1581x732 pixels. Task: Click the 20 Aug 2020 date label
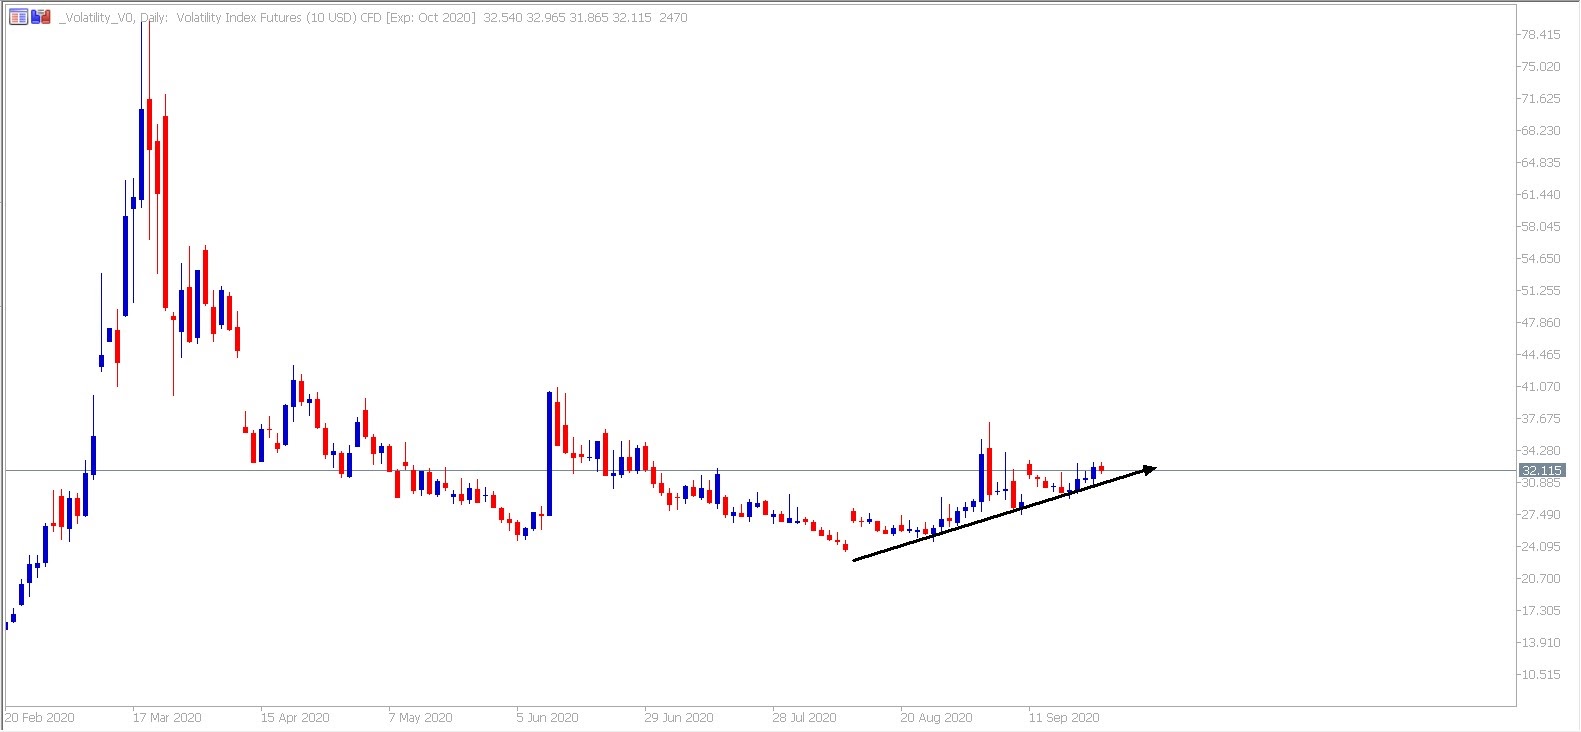(x=936, y=718)
